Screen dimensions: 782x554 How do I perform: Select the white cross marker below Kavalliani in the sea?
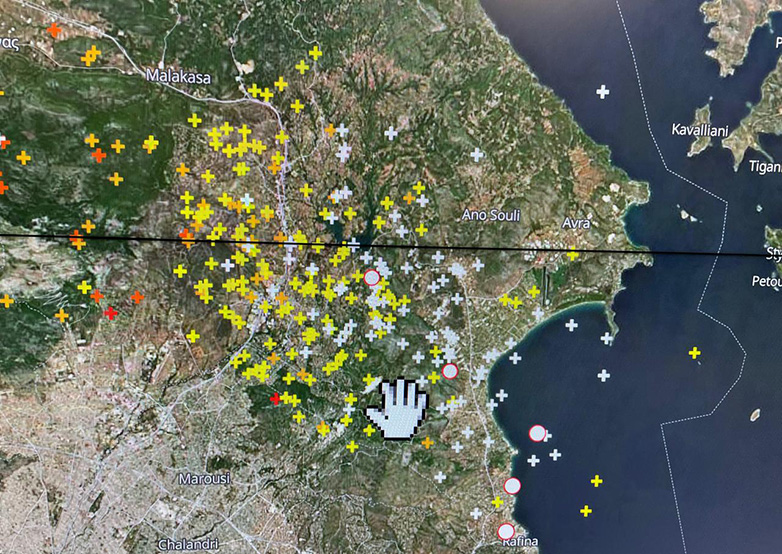tap(602, 92)
